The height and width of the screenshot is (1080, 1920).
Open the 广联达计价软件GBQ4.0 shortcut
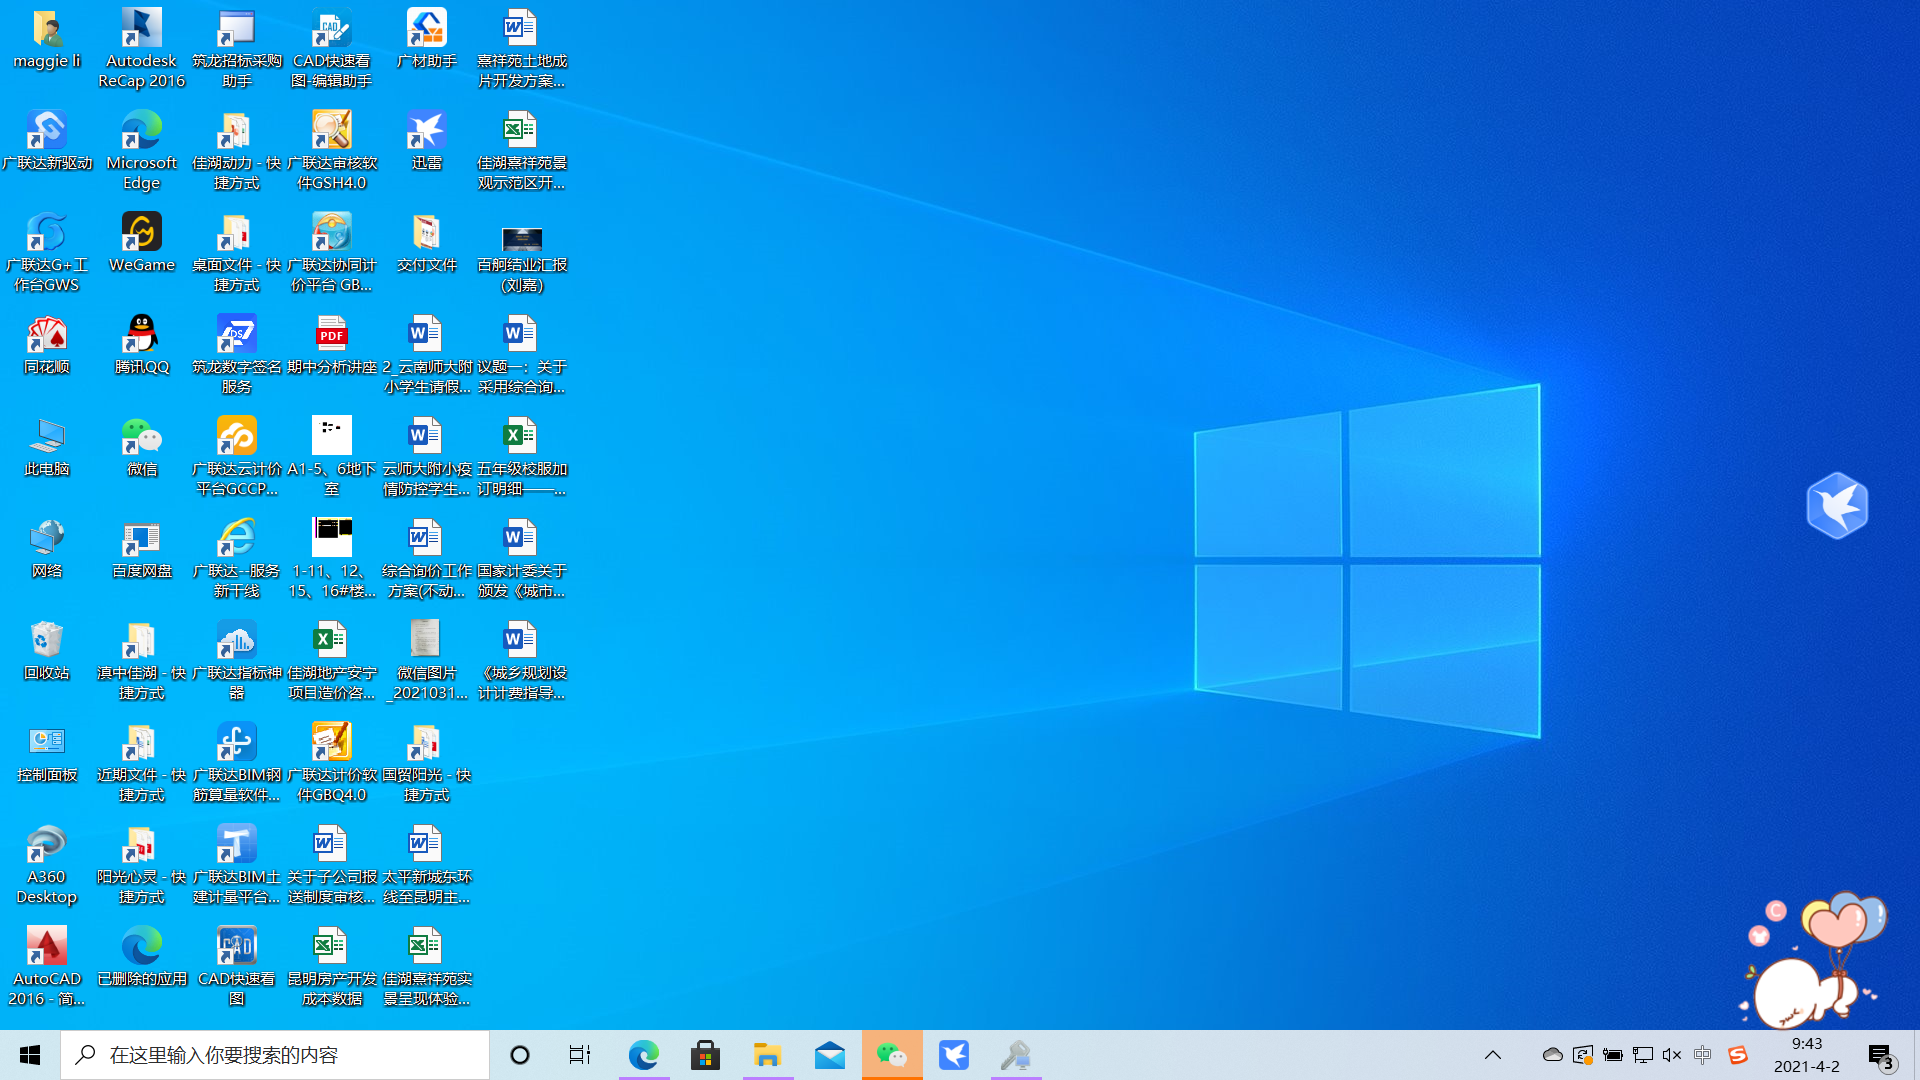click(x=332, y=763)
